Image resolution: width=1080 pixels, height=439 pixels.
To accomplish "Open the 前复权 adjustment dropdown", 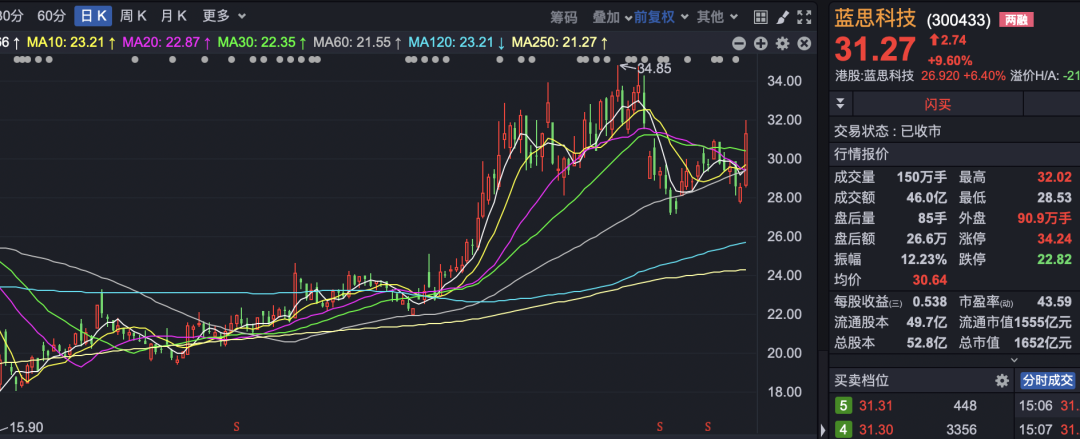I will (660, 16).
